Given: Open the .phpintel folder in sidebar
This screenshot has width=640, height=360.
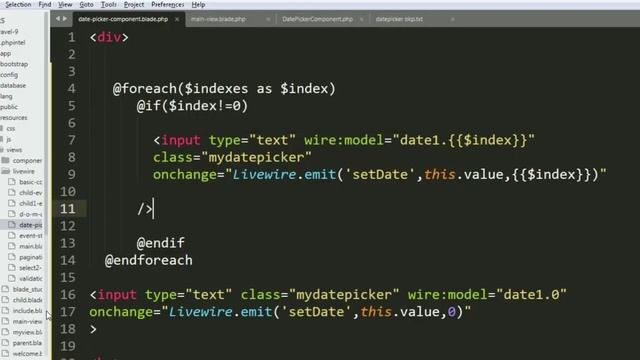Looking at the screenshot, I should pyautogui.click(x=13, y=42).
